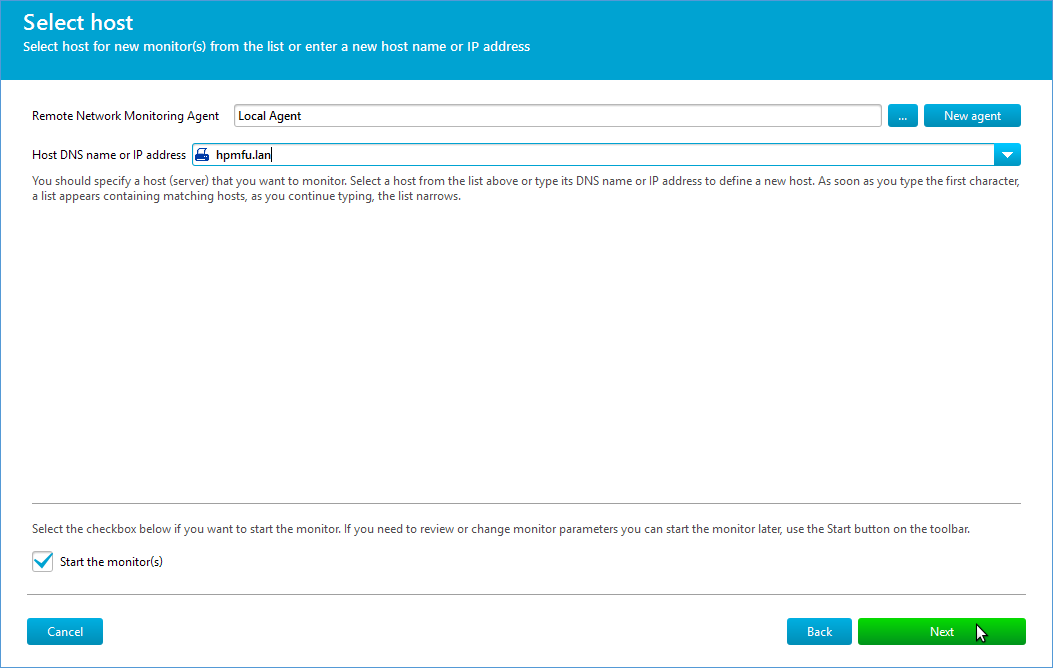Click the printer icon in the host field

(x=202, y=155)
